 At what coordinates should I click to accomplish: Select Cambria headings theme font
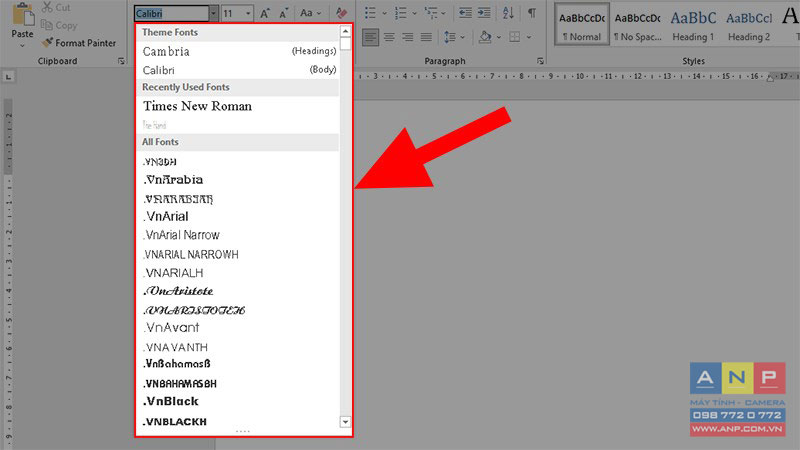(238, 51)
